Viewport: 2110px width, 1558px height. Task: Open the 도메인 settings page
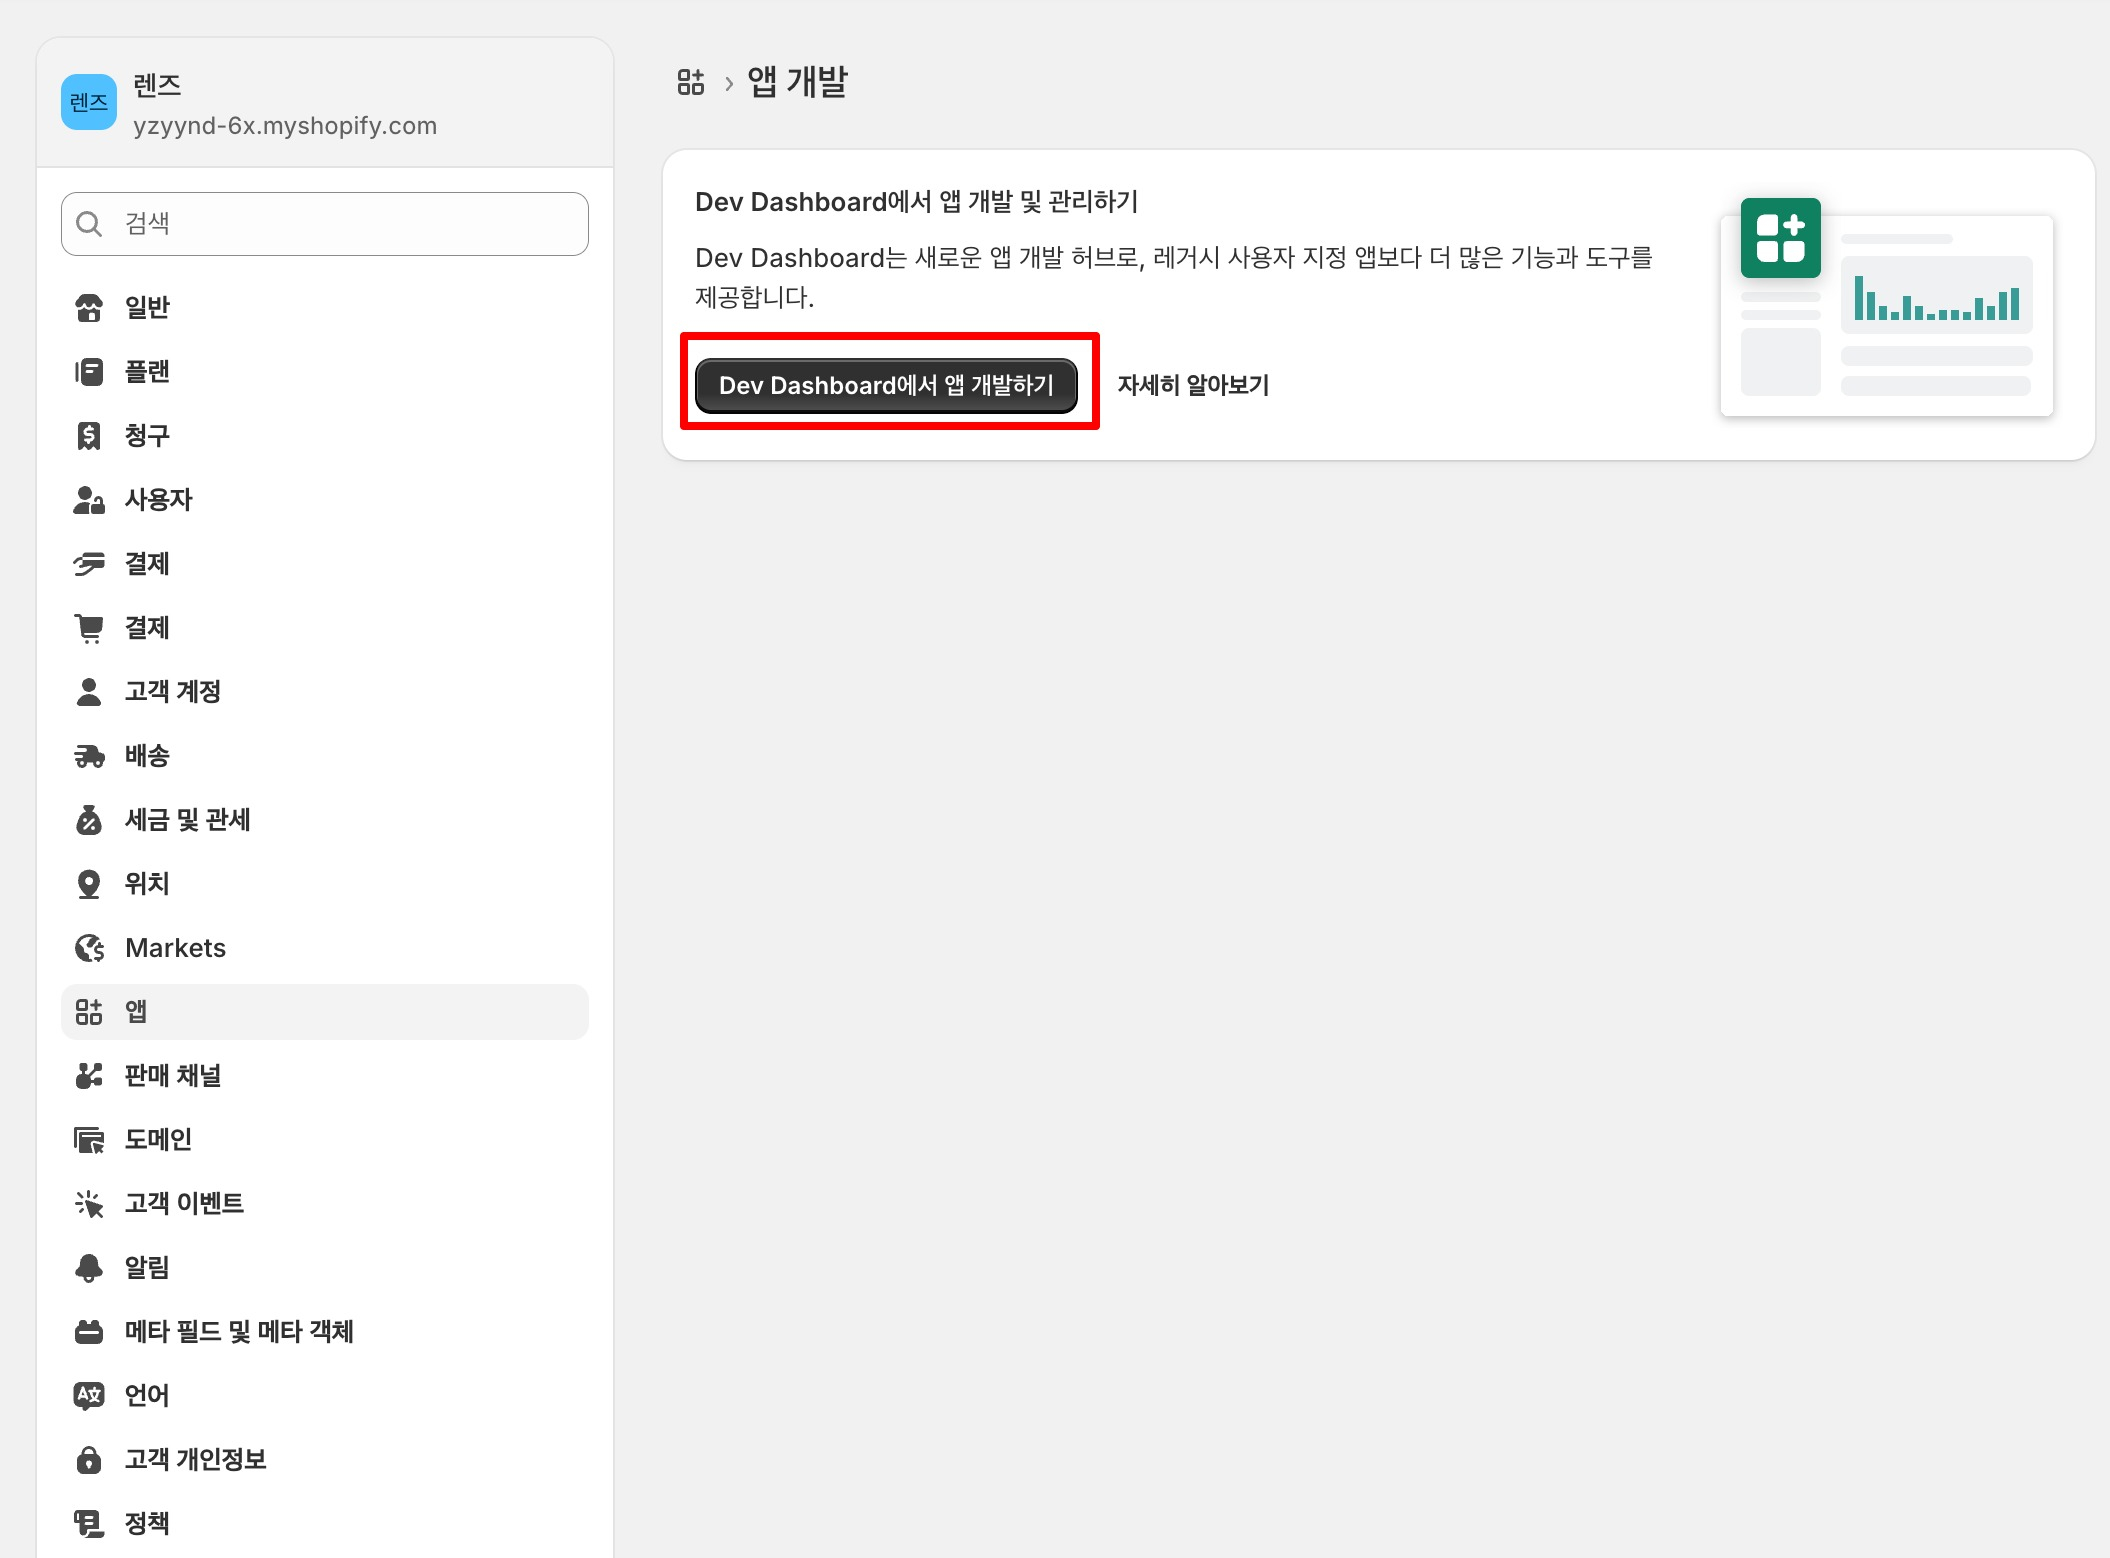(x=158, y=1140)
